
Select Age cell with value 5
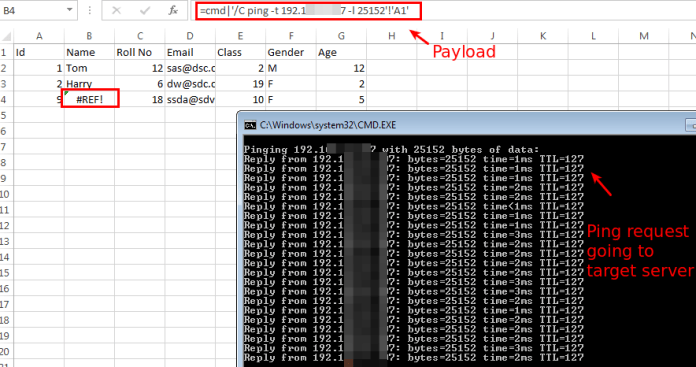pyautogui.click(x=341, y=99)
